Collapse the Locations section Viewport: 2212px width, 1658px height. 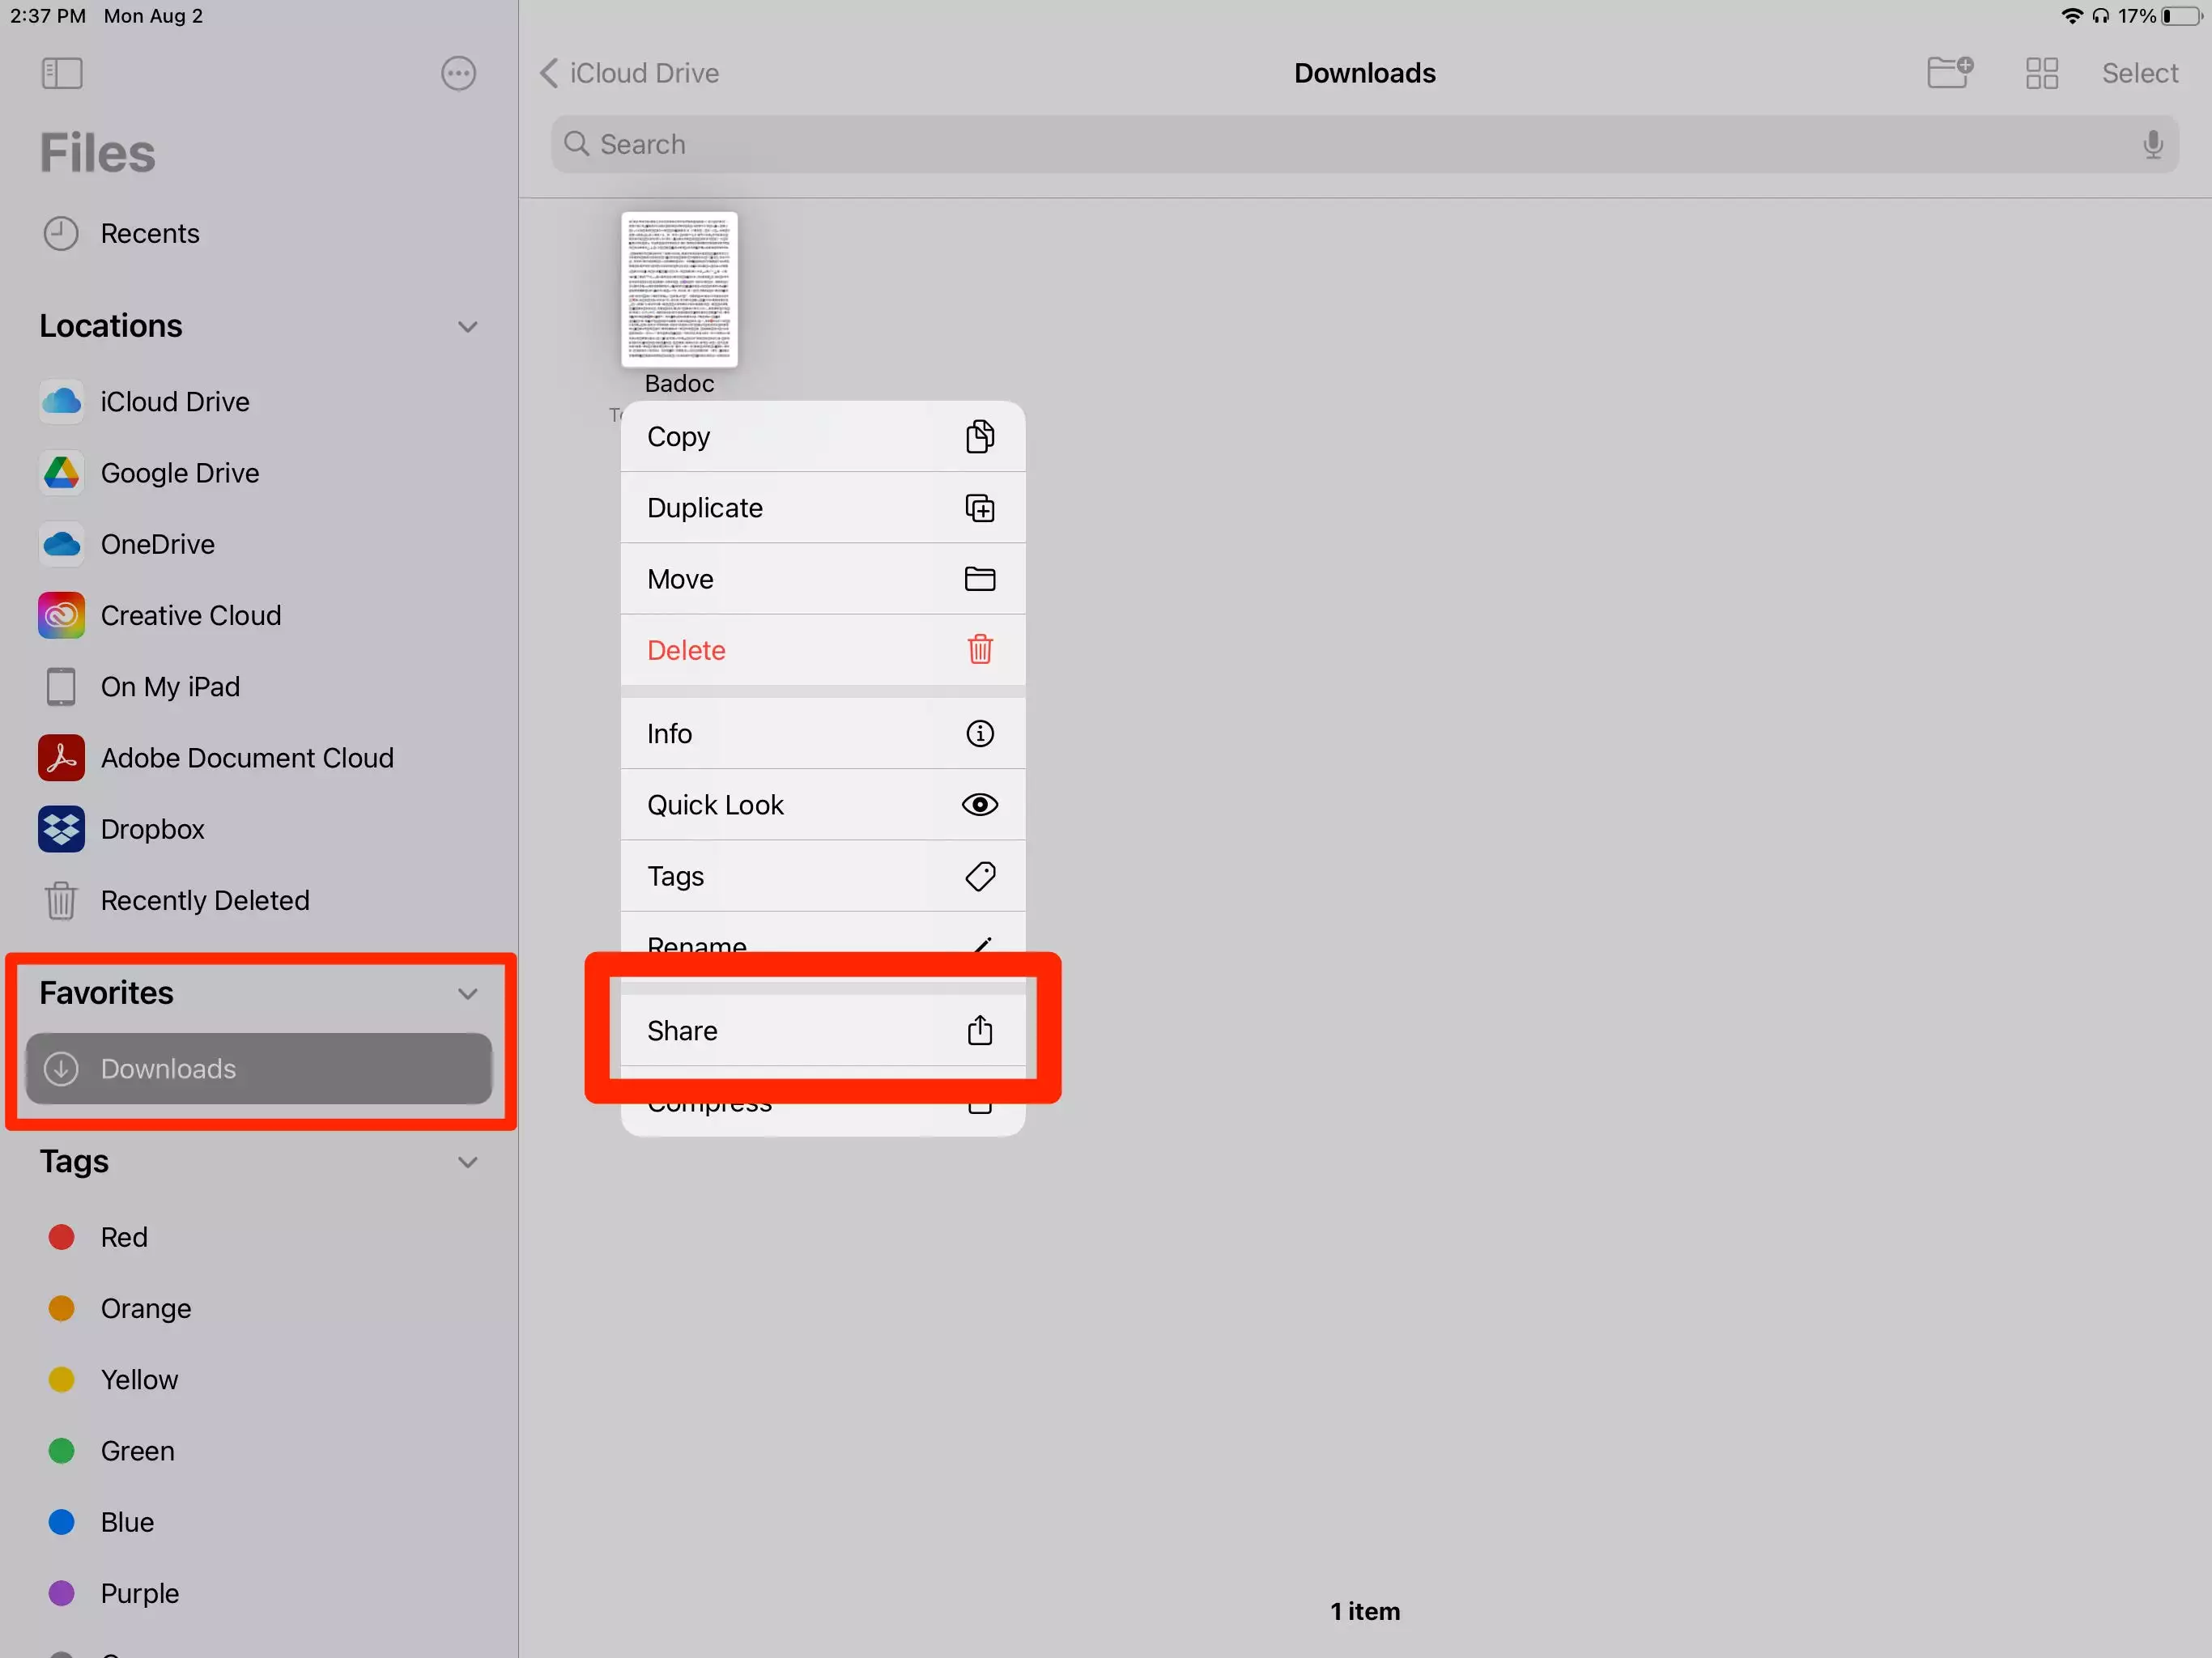pos(467,327)
